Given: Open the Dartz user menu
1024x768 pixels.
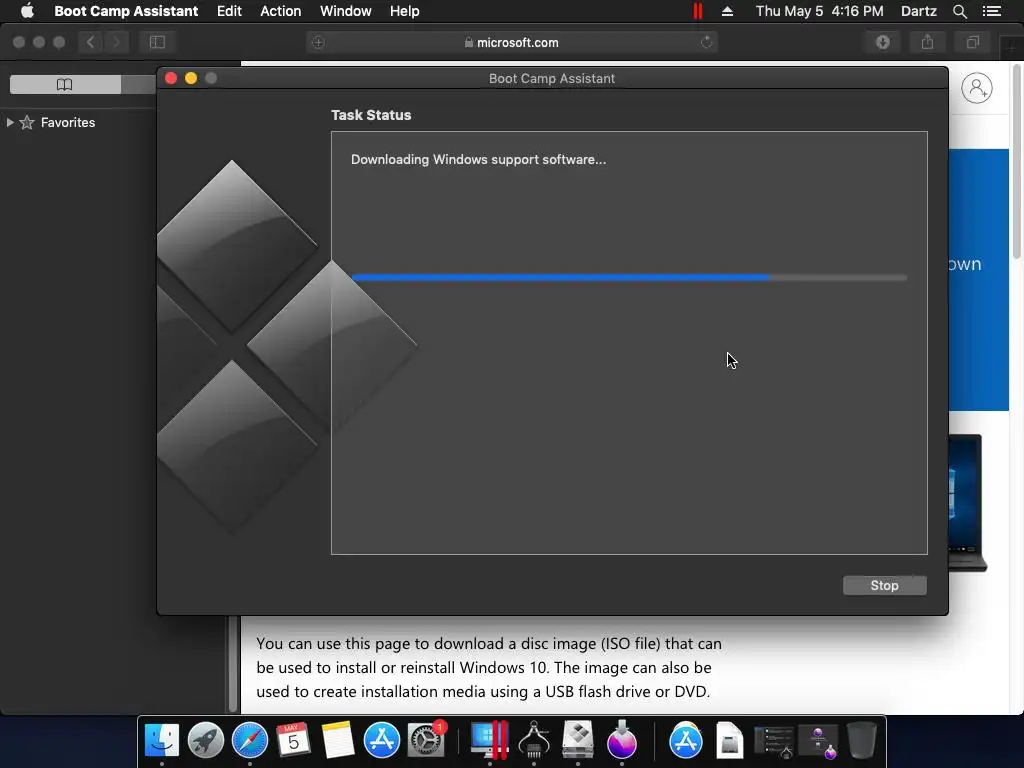Looking at the screenshot, I should pyautogui.click(x=918, y=11).
